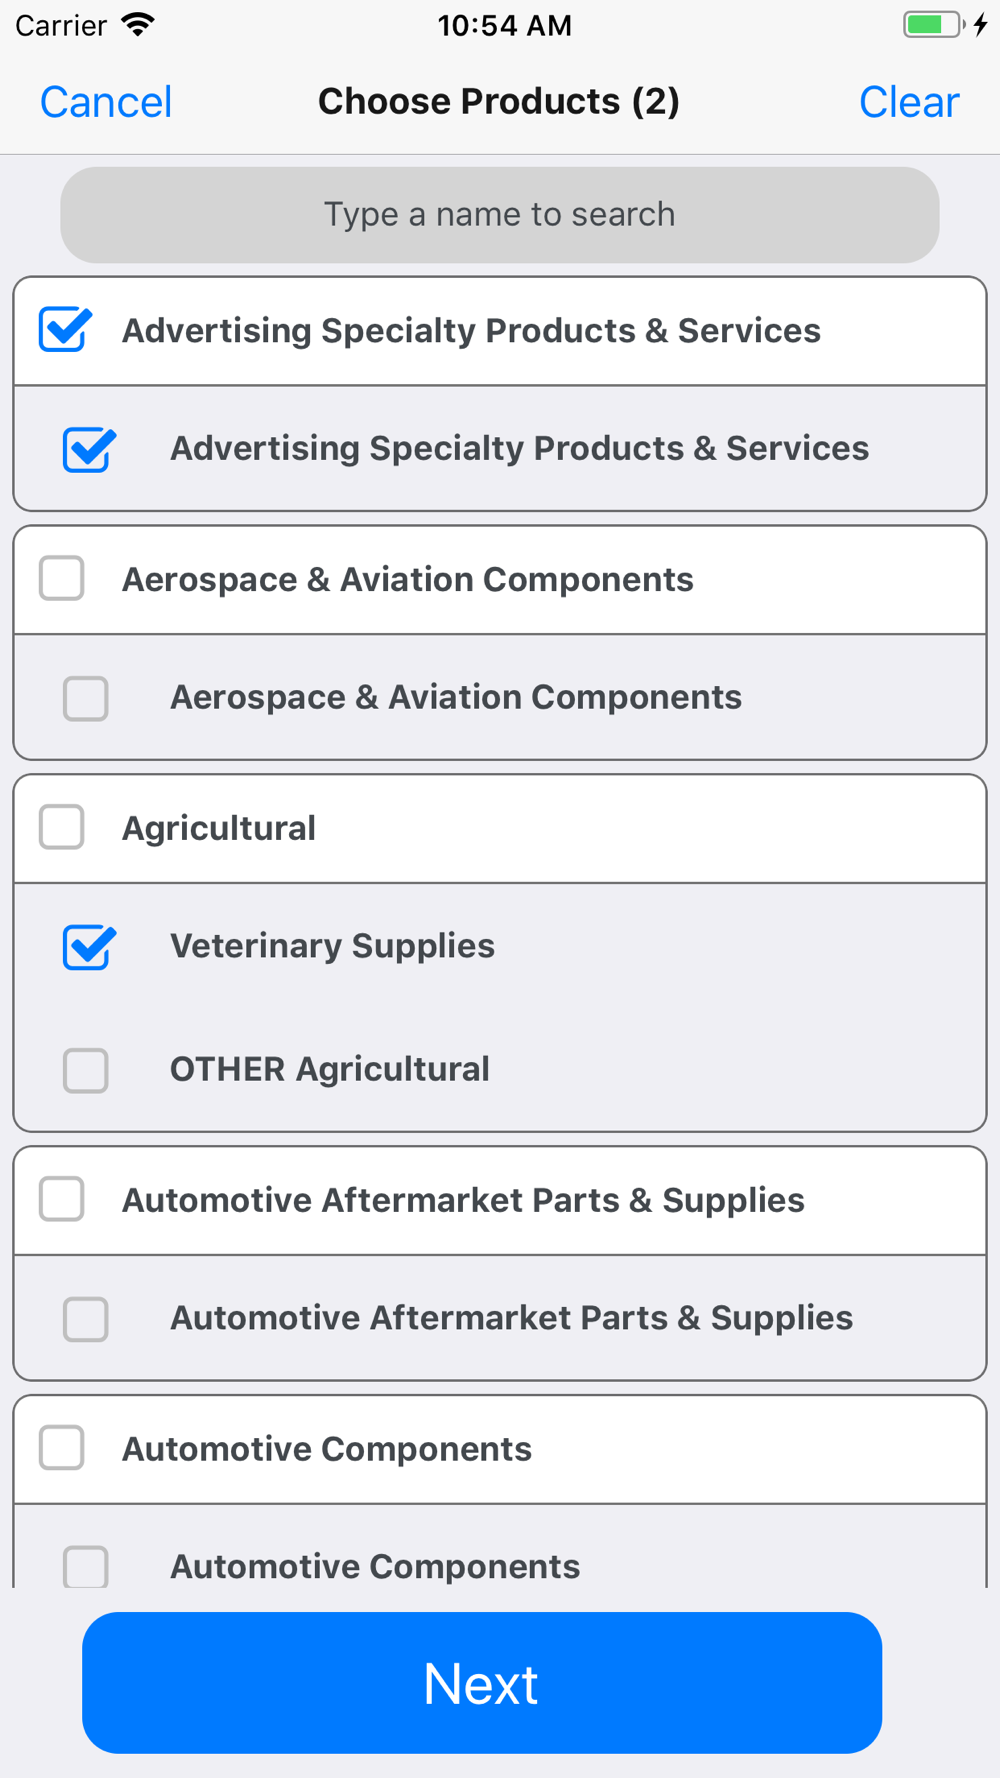Uncheck the Advertising Specialty Products & Services sub-item checkbox

coord(89,449)
